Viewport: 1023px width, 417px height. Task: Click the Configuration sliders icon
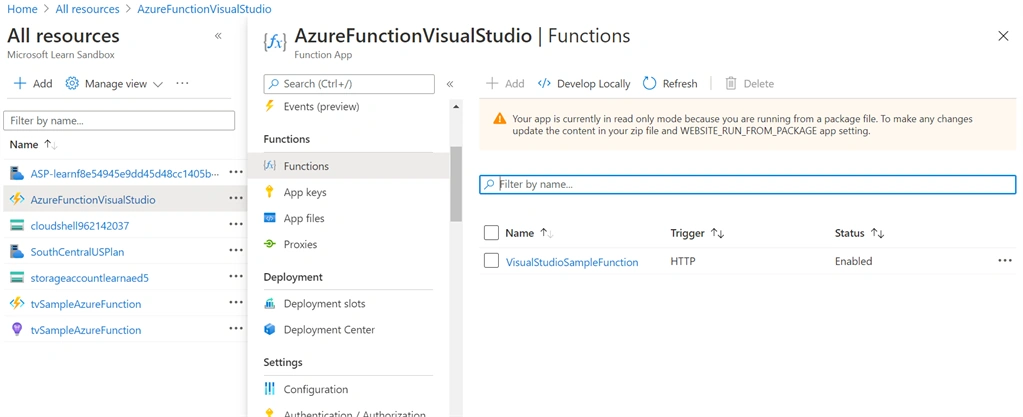[x=269, y=389]
